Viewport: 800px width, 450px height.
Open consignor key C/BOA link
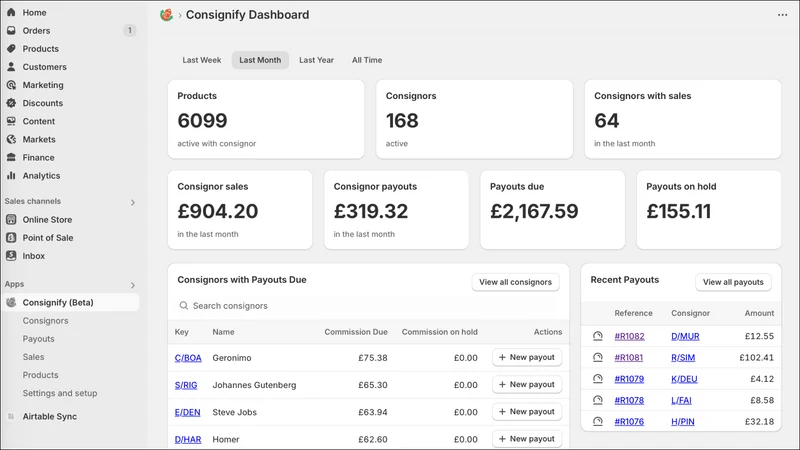click(x=188, y=358)
